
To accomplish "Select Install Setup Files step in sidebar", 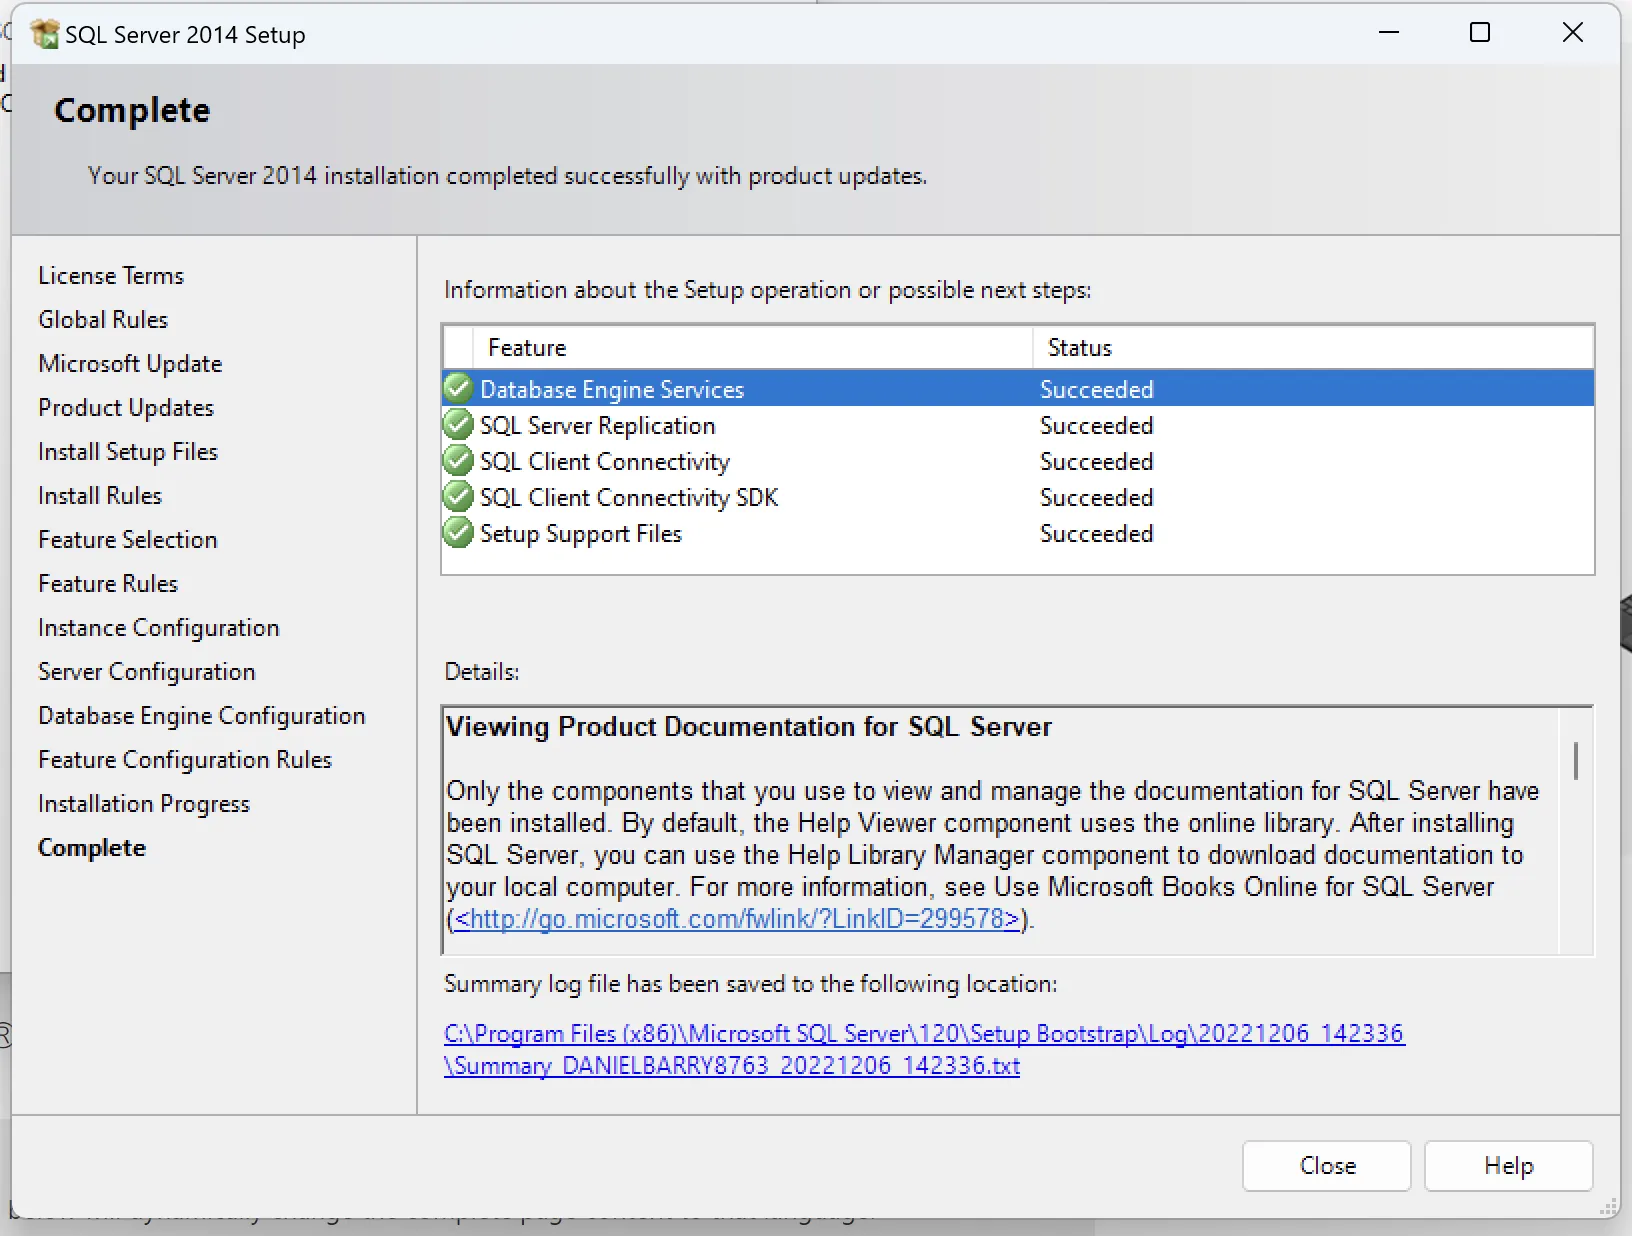I will tap(128, 451).
